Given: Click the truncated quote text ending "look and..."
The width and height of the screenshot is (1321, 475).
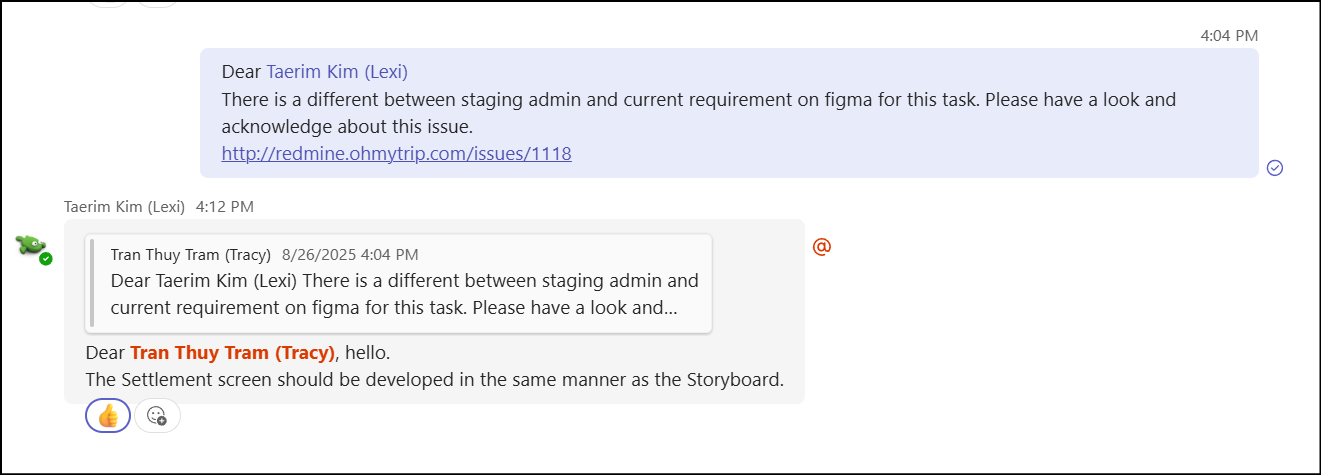Looking at the screenshot, I should click(394, 308).
